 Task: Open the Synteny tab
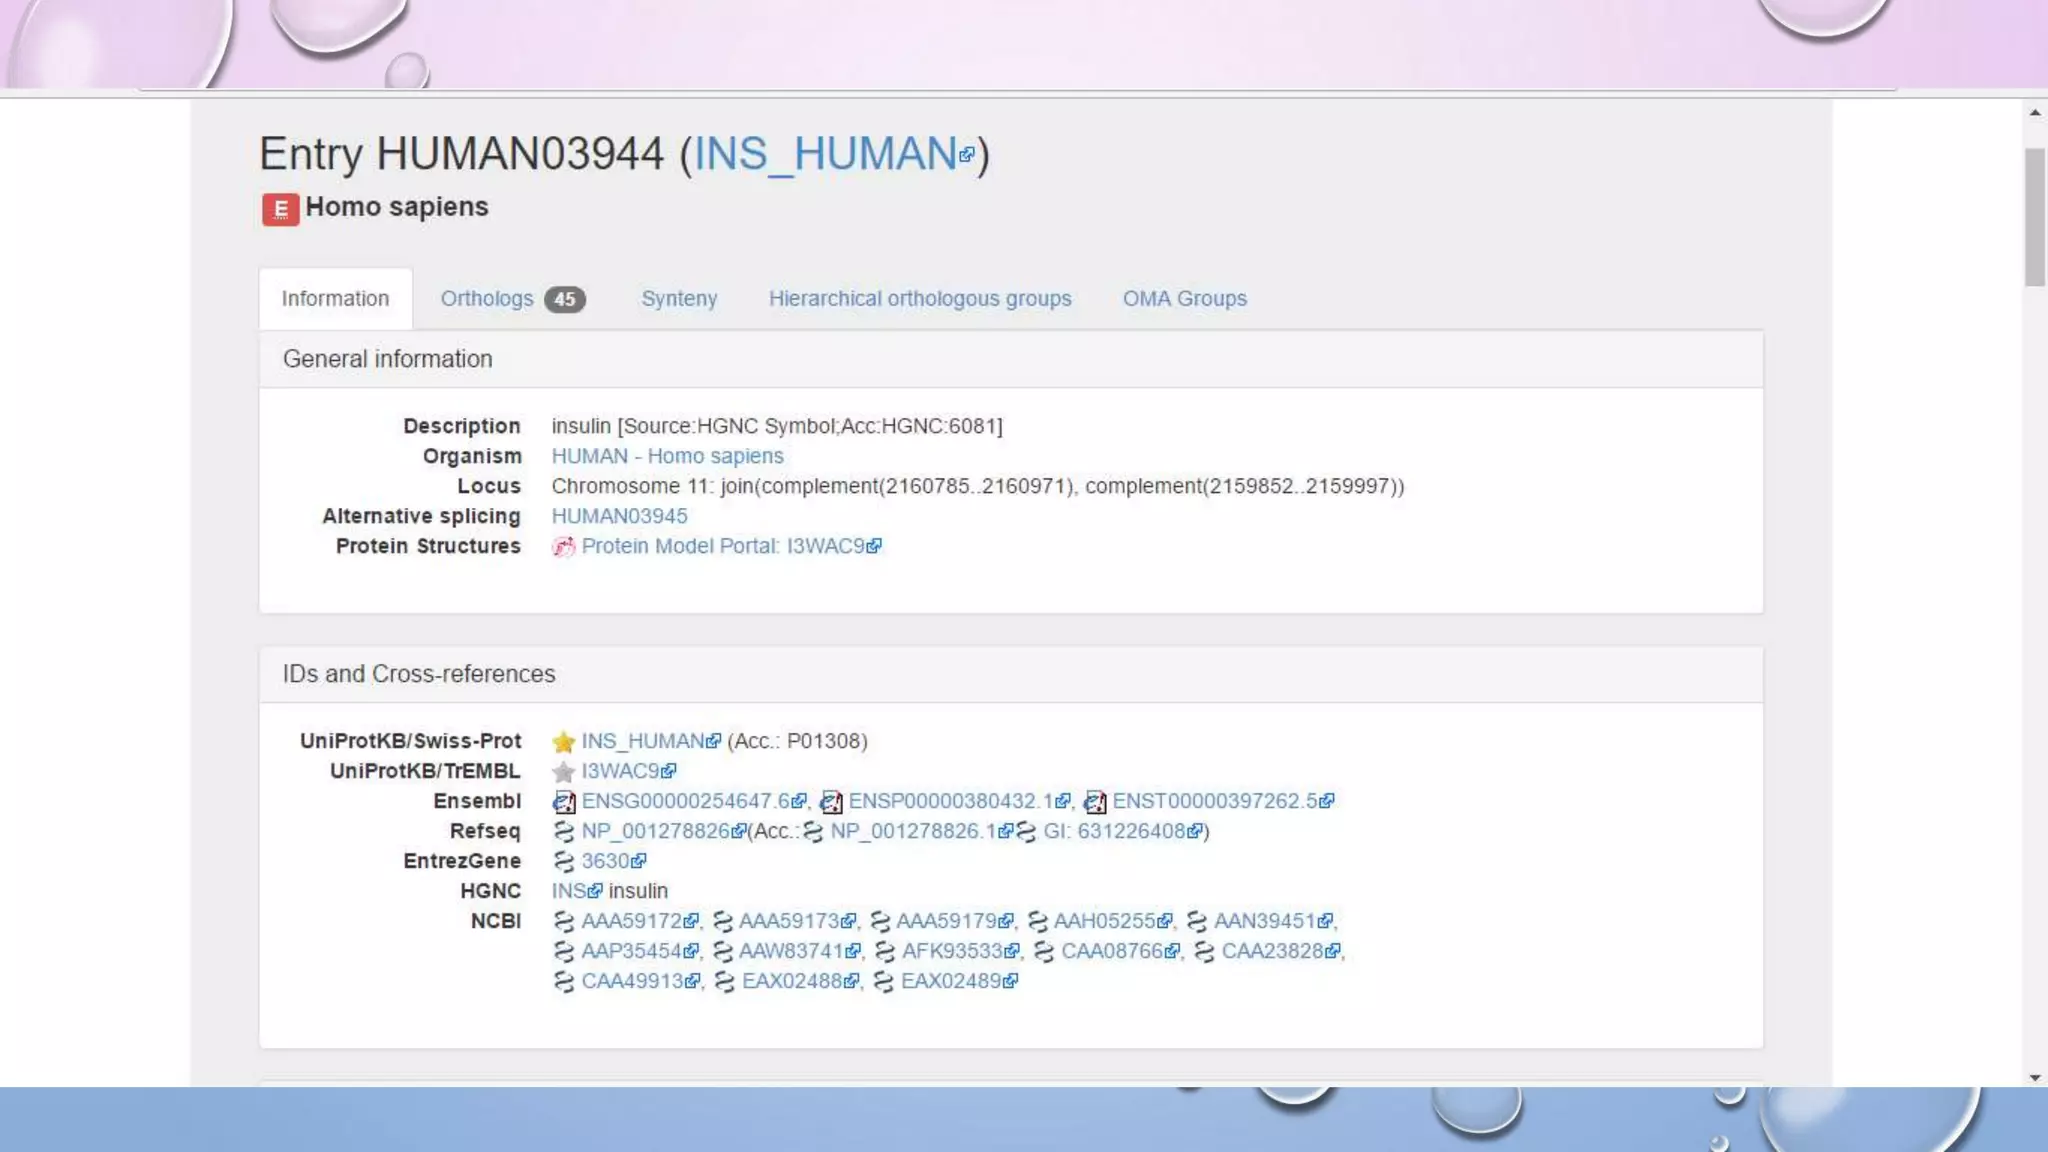pyautogui.click(x=679, y=299)
